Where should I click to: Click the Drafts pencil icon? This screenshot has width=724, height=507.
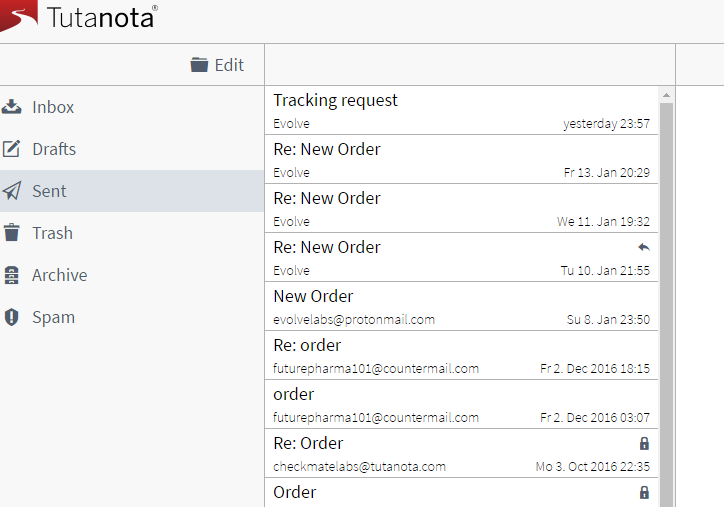(12, 149)
